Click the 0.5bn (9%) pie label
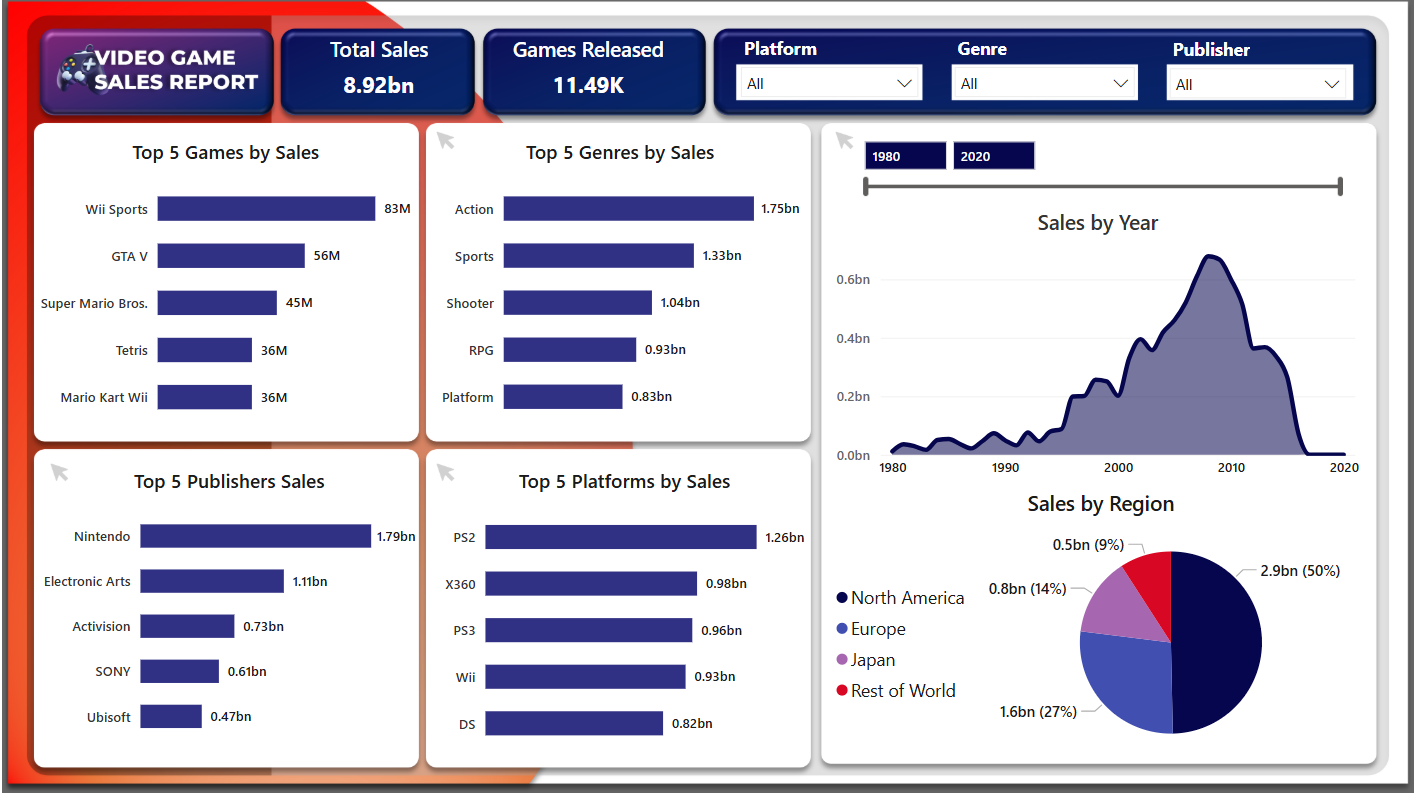This screenshot has height=793, width=1416. [x=1088, y=545]
